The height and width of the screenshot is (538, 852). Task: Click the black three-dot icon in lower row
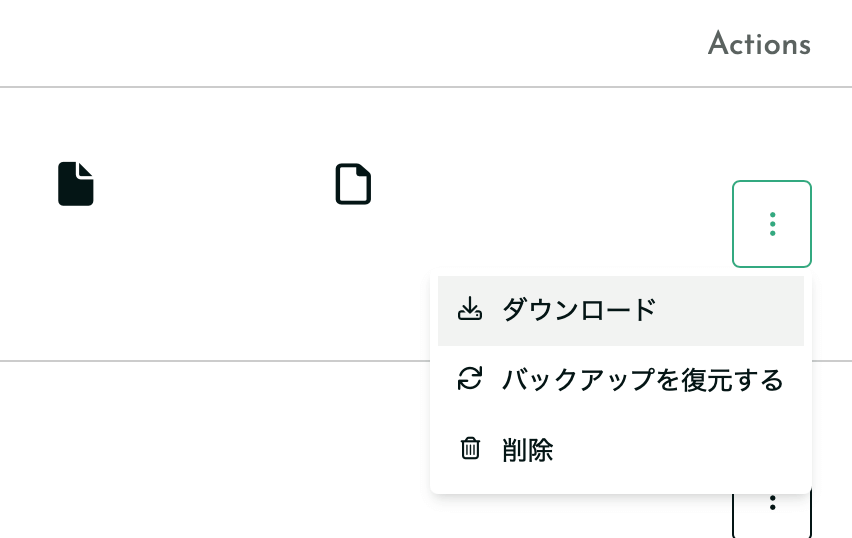pos(772,503)
